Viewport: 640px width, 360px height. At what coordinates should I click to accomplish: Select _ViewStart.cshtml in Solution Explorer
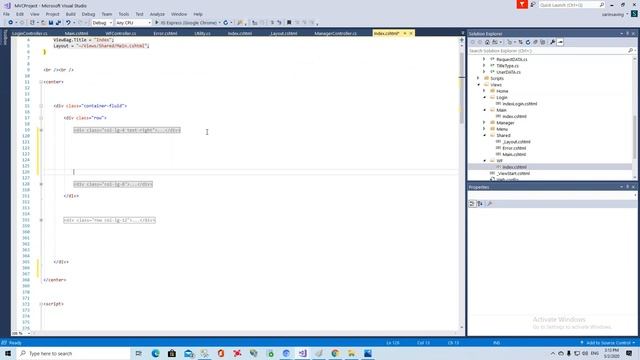(x=513, y=173)
